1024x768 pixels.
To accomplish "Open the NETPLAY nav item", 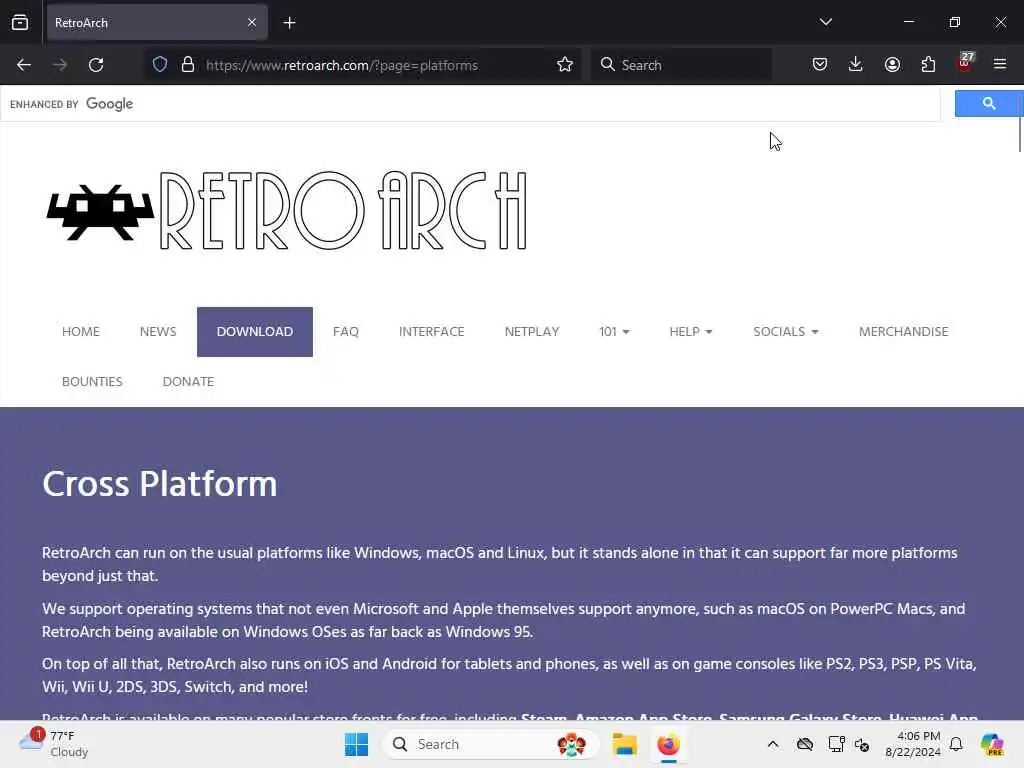I will [532, 332].
